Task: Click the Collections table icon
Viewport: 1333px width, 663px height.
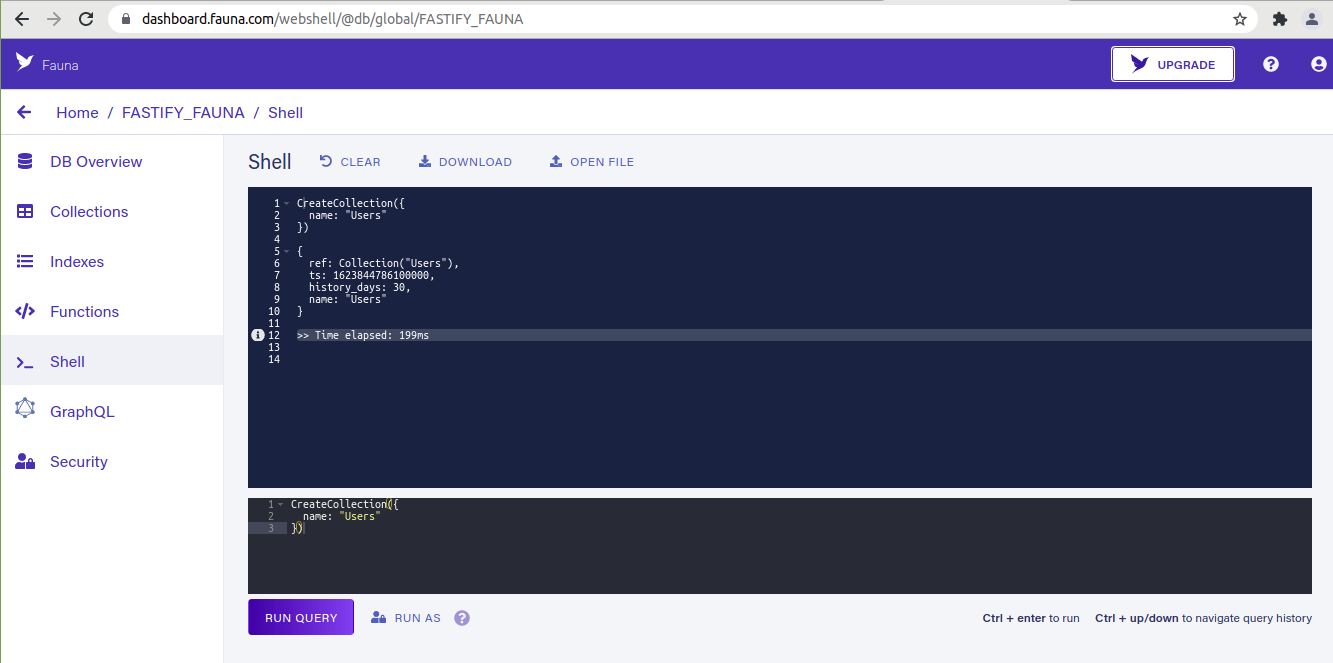Action: point(25,212)
